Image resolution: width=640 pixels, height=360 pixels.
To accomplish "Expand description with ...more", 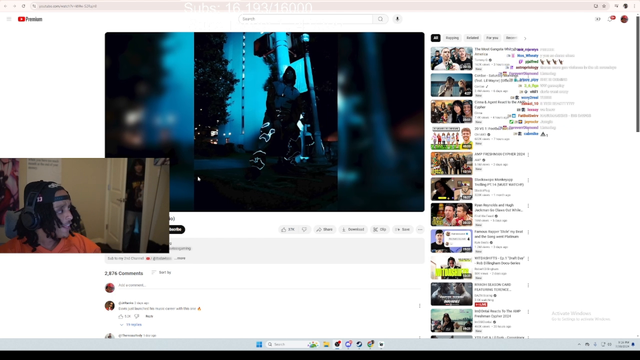I will (x=180, y=258).
